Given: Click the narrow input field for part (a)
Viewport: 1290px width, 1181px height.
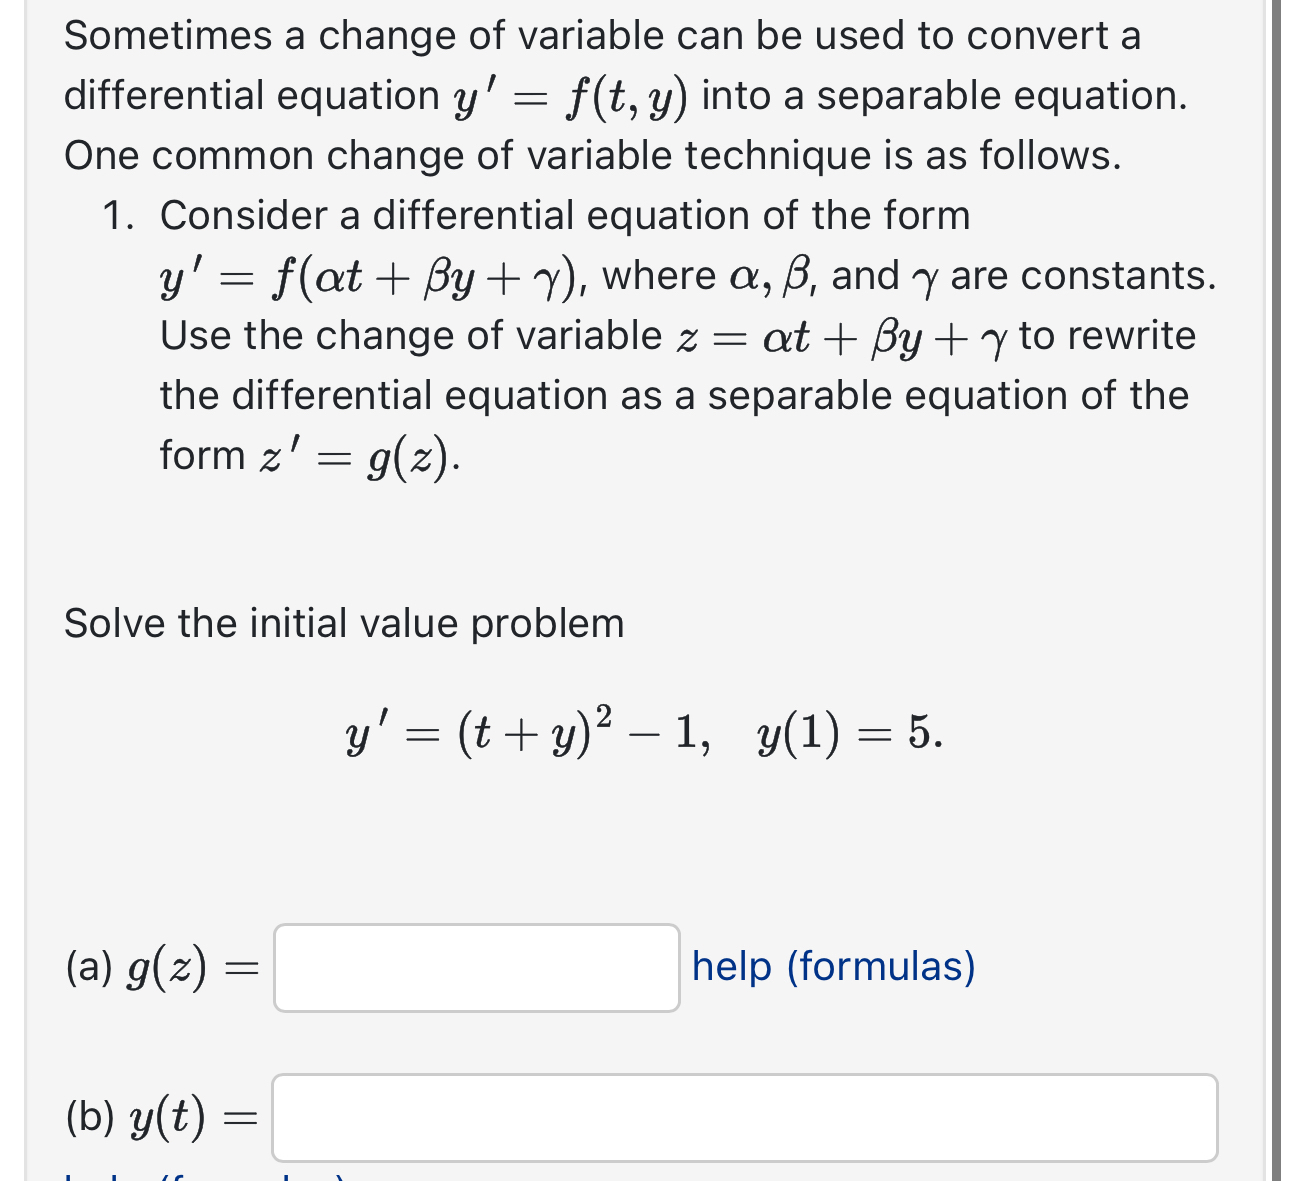Looking at the screenshot, I should click(477, 966).
